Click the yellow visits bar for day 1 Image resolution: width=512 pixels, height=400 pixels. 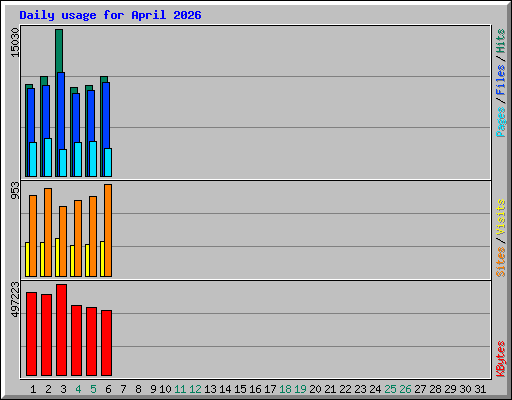[27, 259]
